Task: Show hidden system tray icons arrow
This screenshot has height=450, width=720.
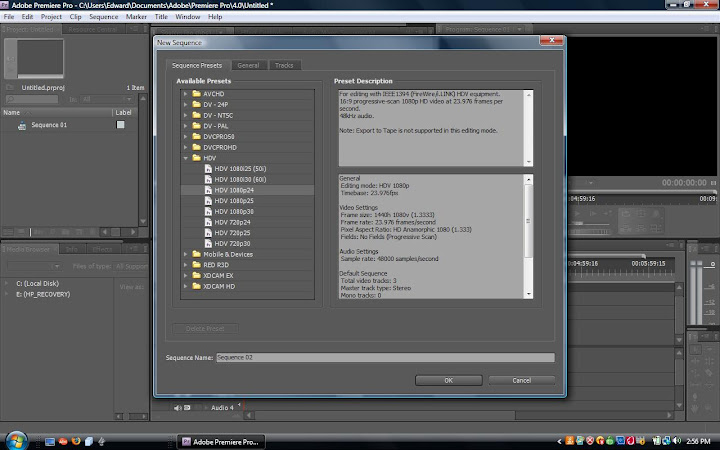Action: point(559,442)
